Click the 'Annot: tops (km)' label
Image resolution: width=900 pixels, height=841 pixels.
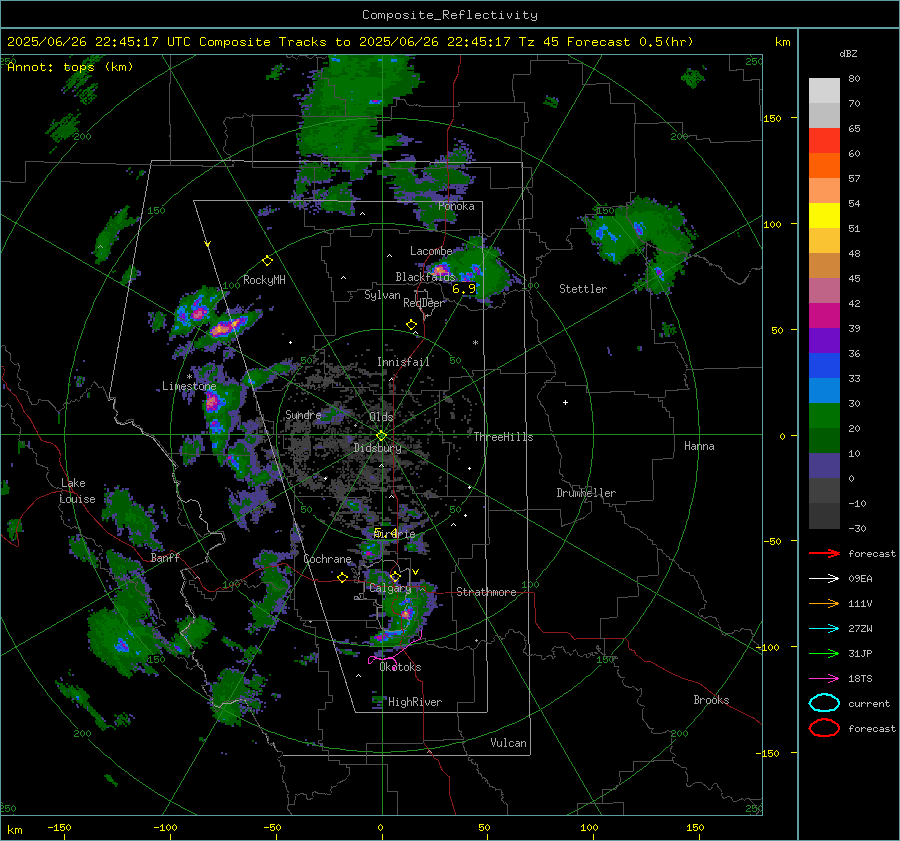[70, 67]
